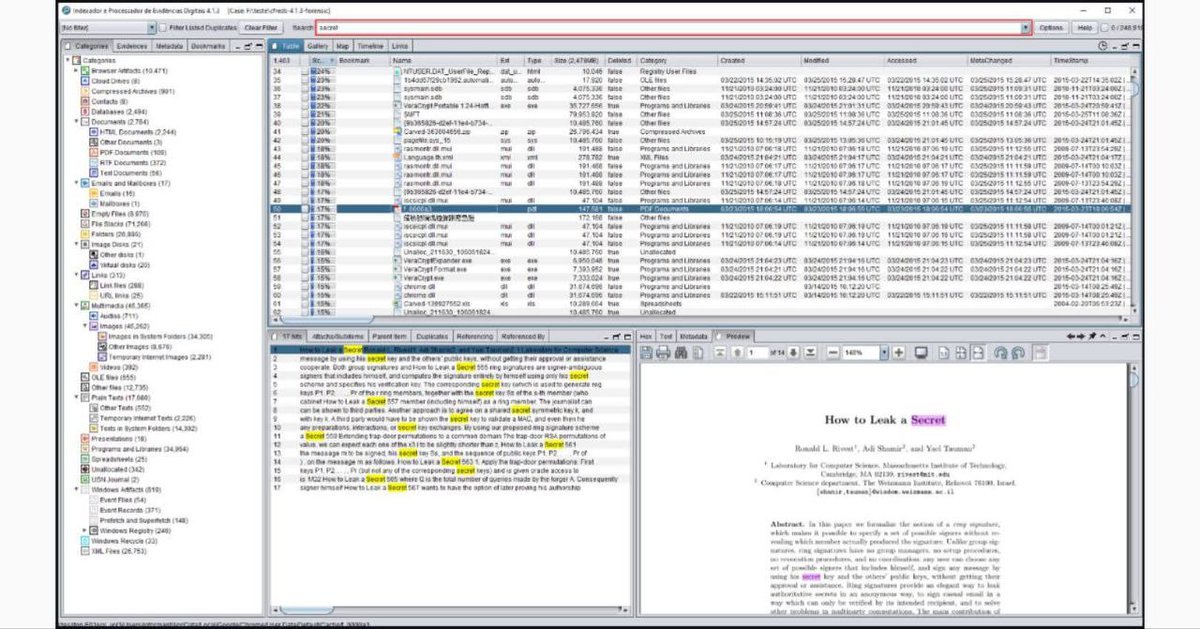Image resolution: width=1200 pixels, height=629 pixels.
Task: Collapse the Emails and Mailboxes node
Action: click(x=77, y=183)
